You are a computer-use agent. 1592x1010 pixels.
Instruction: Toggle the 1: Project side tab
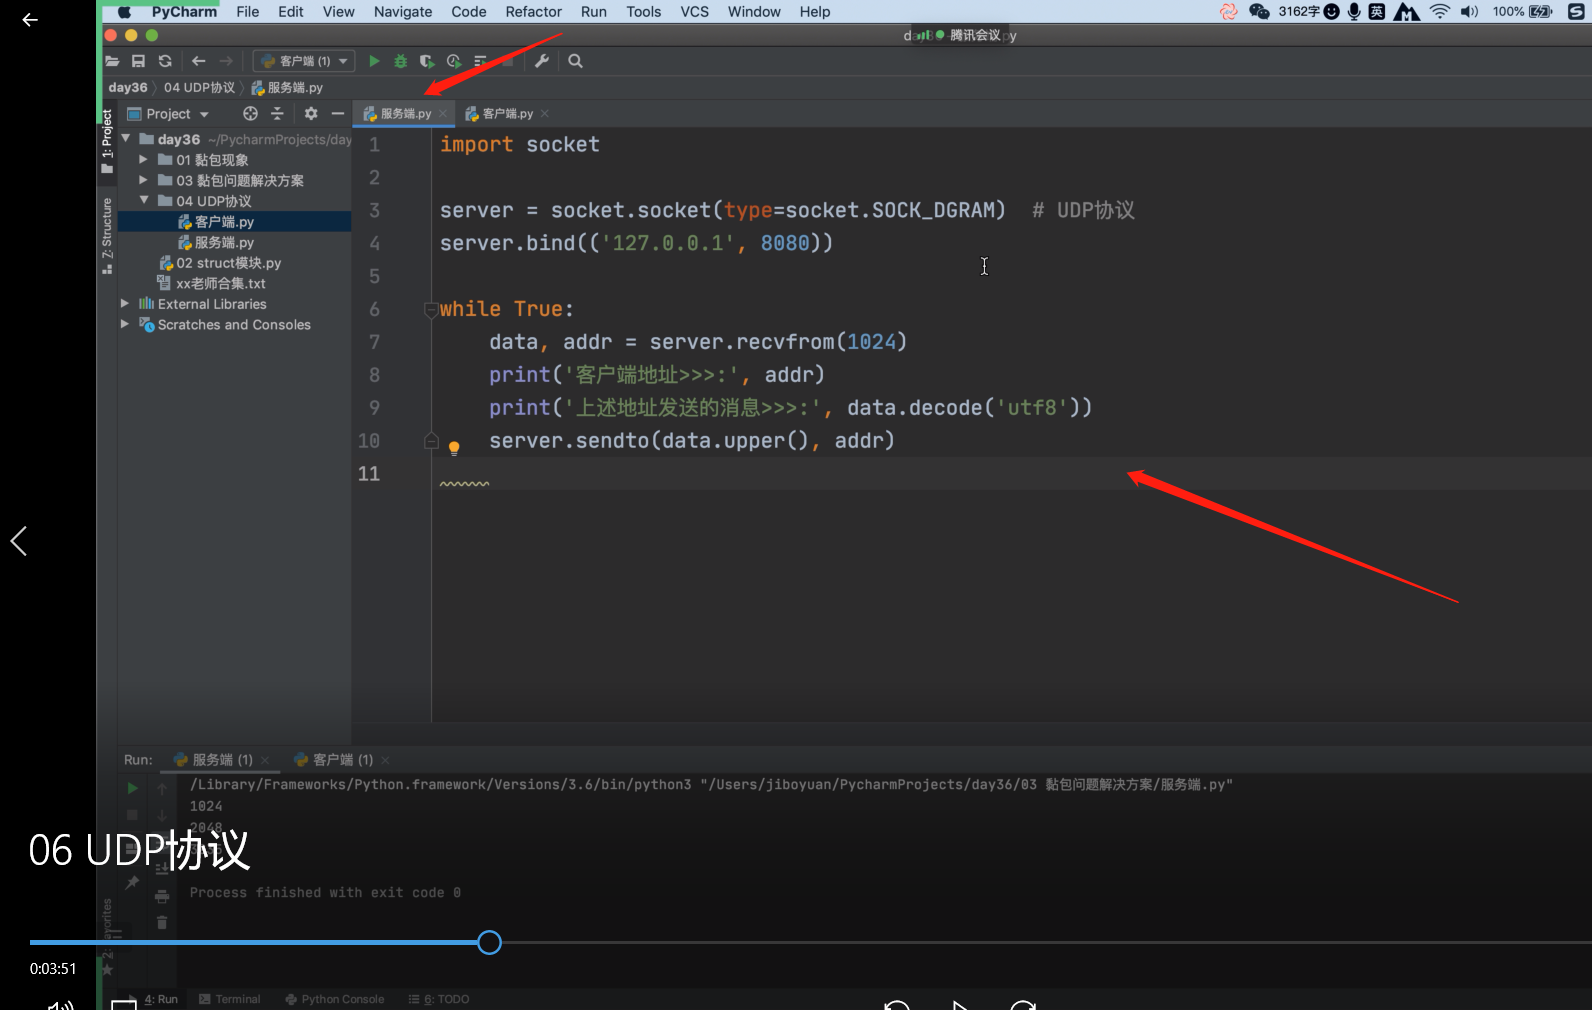(x=107, y=141)
